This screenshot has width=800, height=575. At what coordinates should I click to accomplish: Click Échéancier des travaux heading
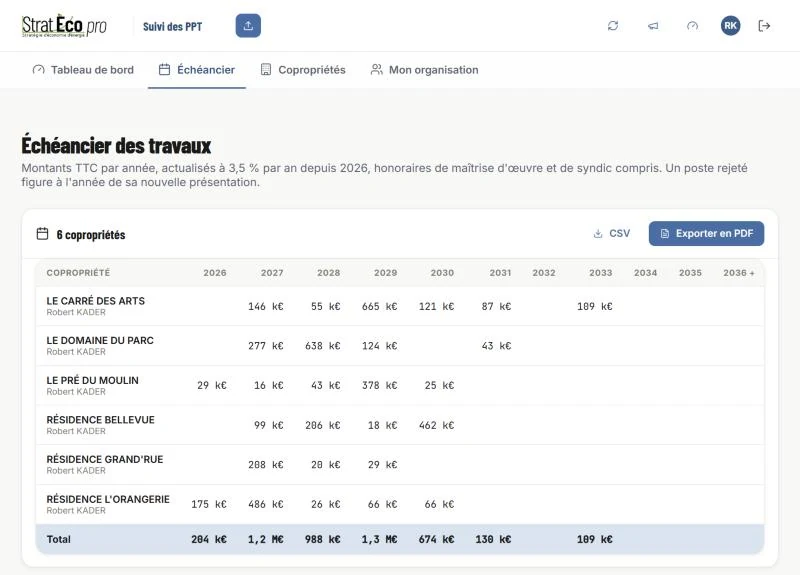pyautogui.click(x=116, y=145)
